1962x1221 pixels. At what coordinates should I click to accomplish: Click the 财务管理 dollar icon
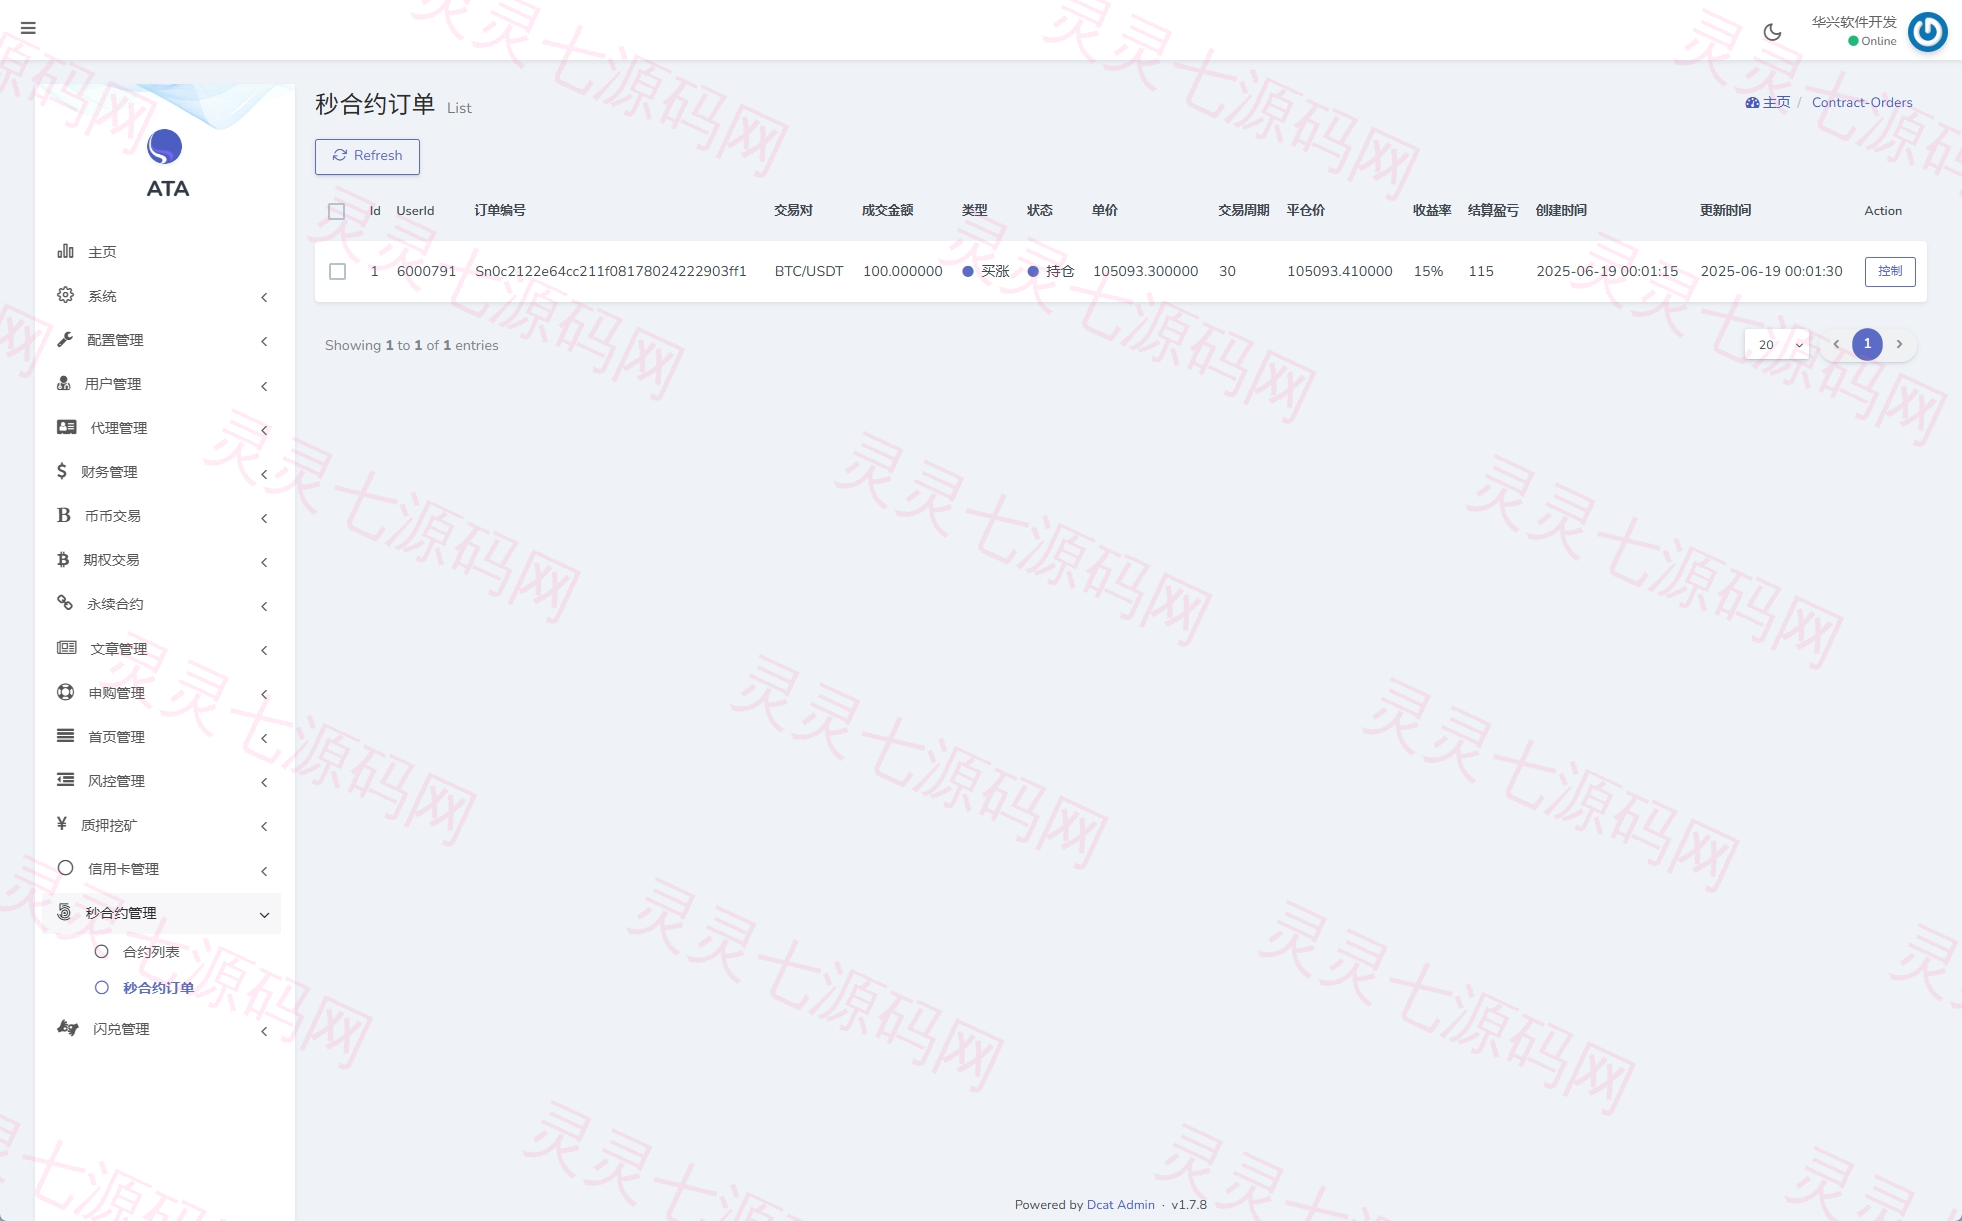click(x=62, y=471)
